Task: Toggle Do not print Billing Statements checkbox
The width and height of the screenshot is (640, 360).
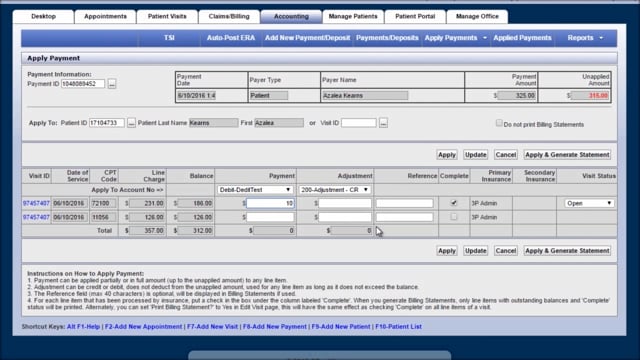Action: (499, 123)
